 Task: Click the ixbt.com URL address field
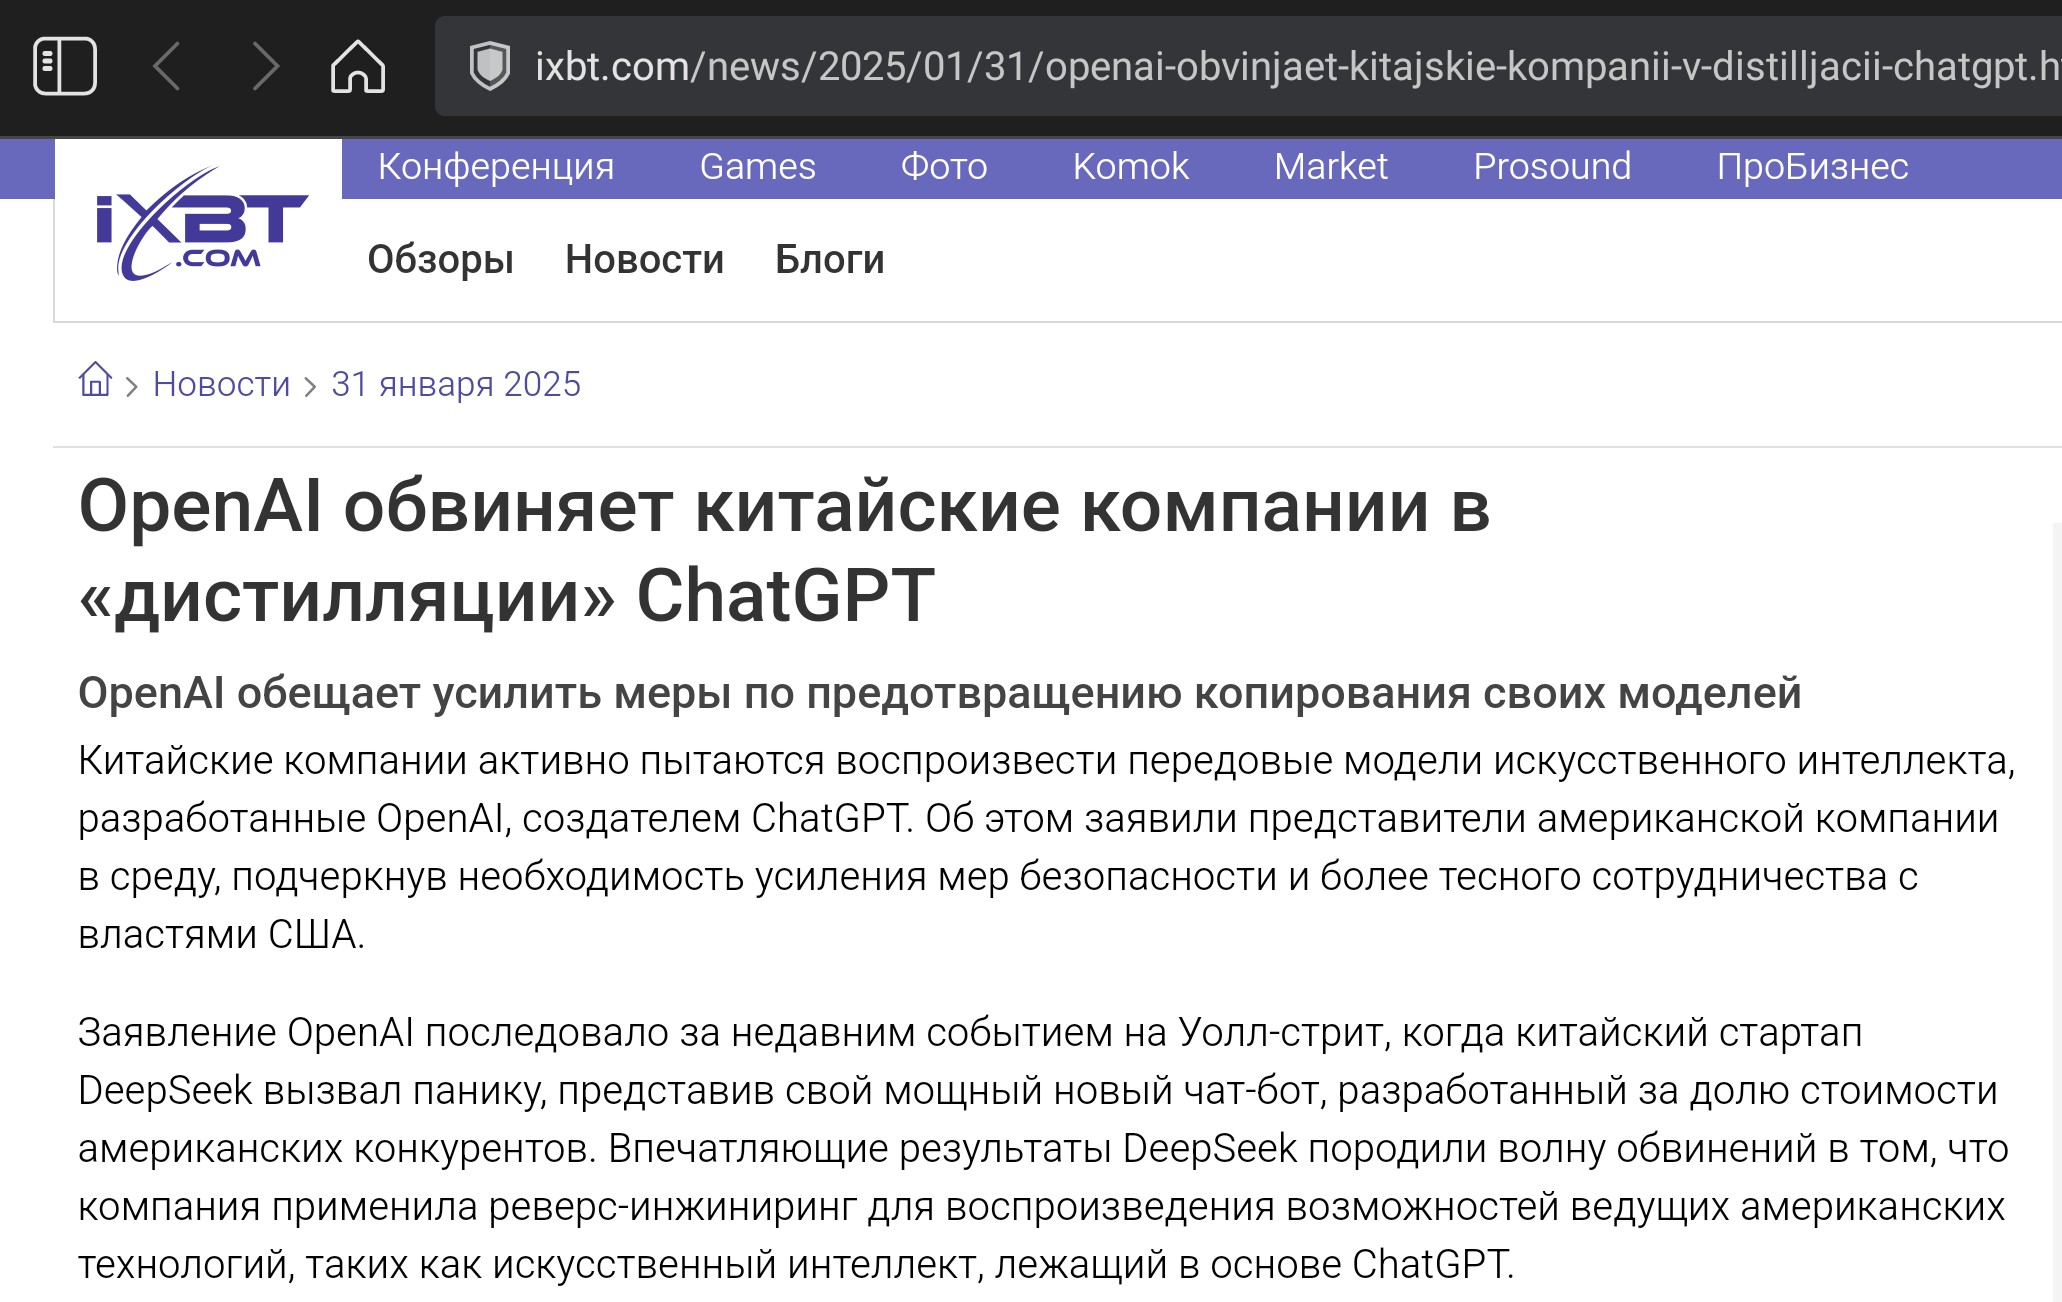tap(1248, 66)
